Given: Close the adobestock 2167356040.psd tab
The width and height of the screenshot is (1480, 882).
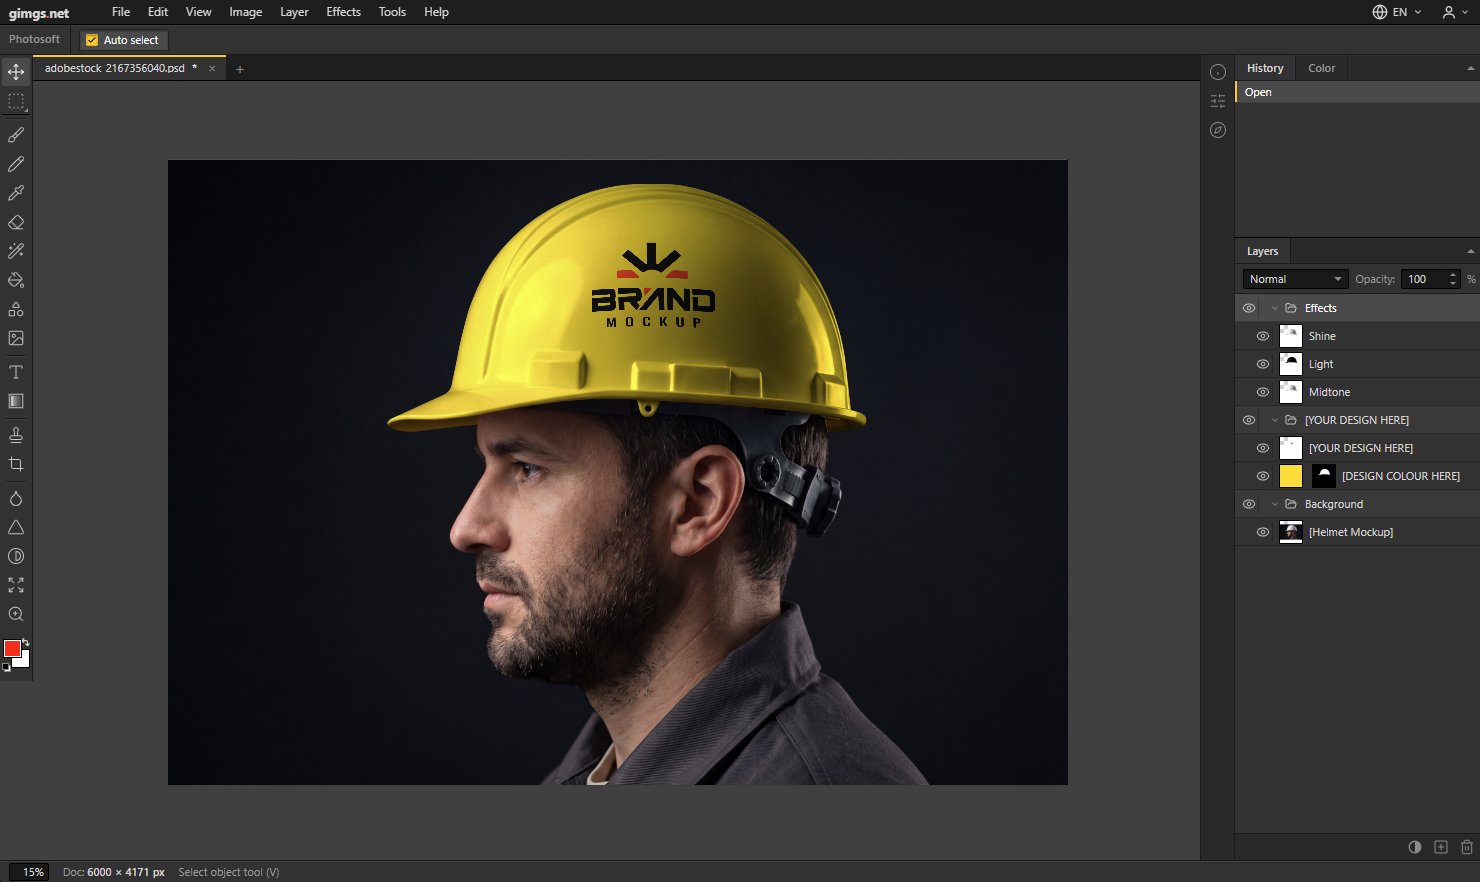Looking at the screenshot, I should point(212,68).
